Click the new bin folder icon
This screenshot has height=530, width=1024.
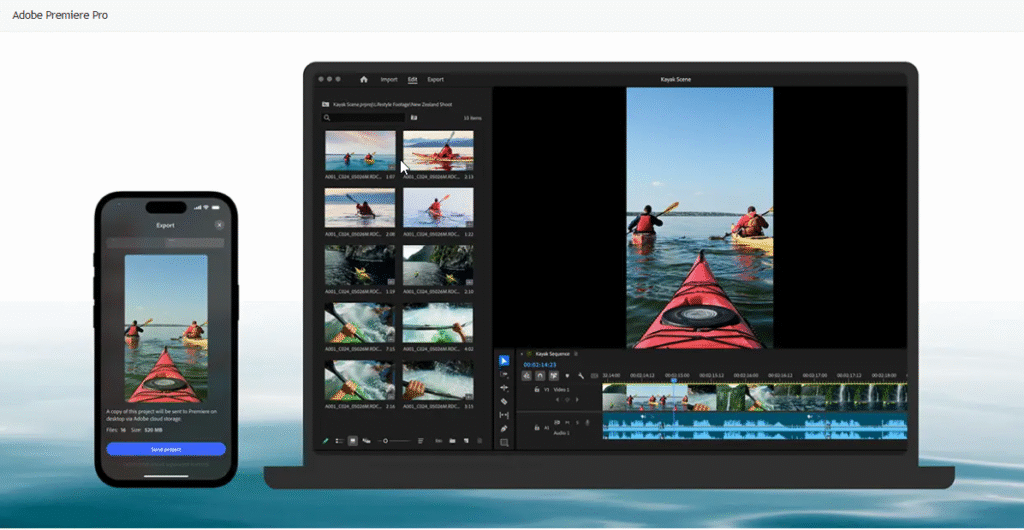[452, 440]
